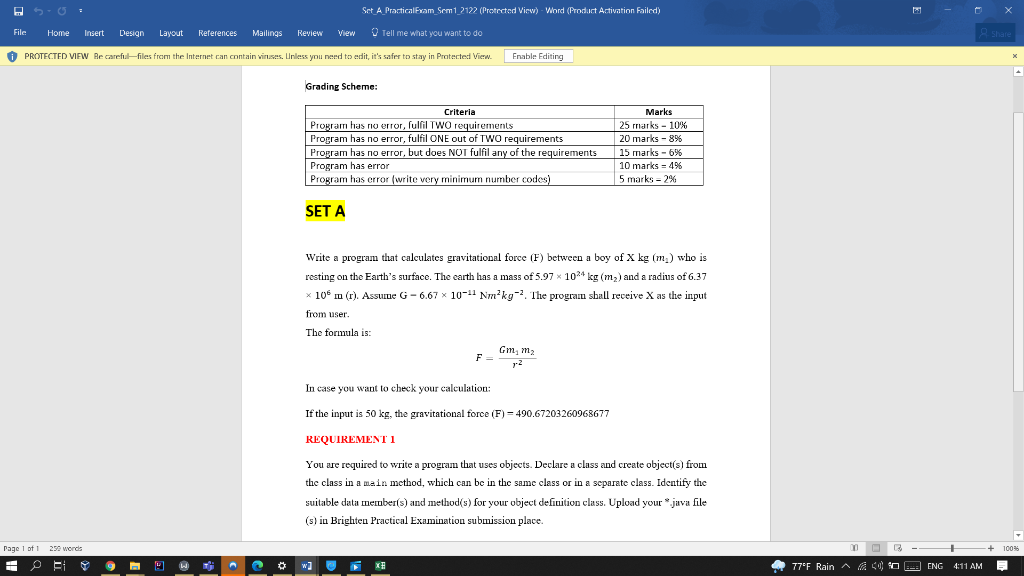The width and height of the screenshot is (1024, 576).
Task: Click the Protected View info shield icon
Action: click(x=12, y=56)
